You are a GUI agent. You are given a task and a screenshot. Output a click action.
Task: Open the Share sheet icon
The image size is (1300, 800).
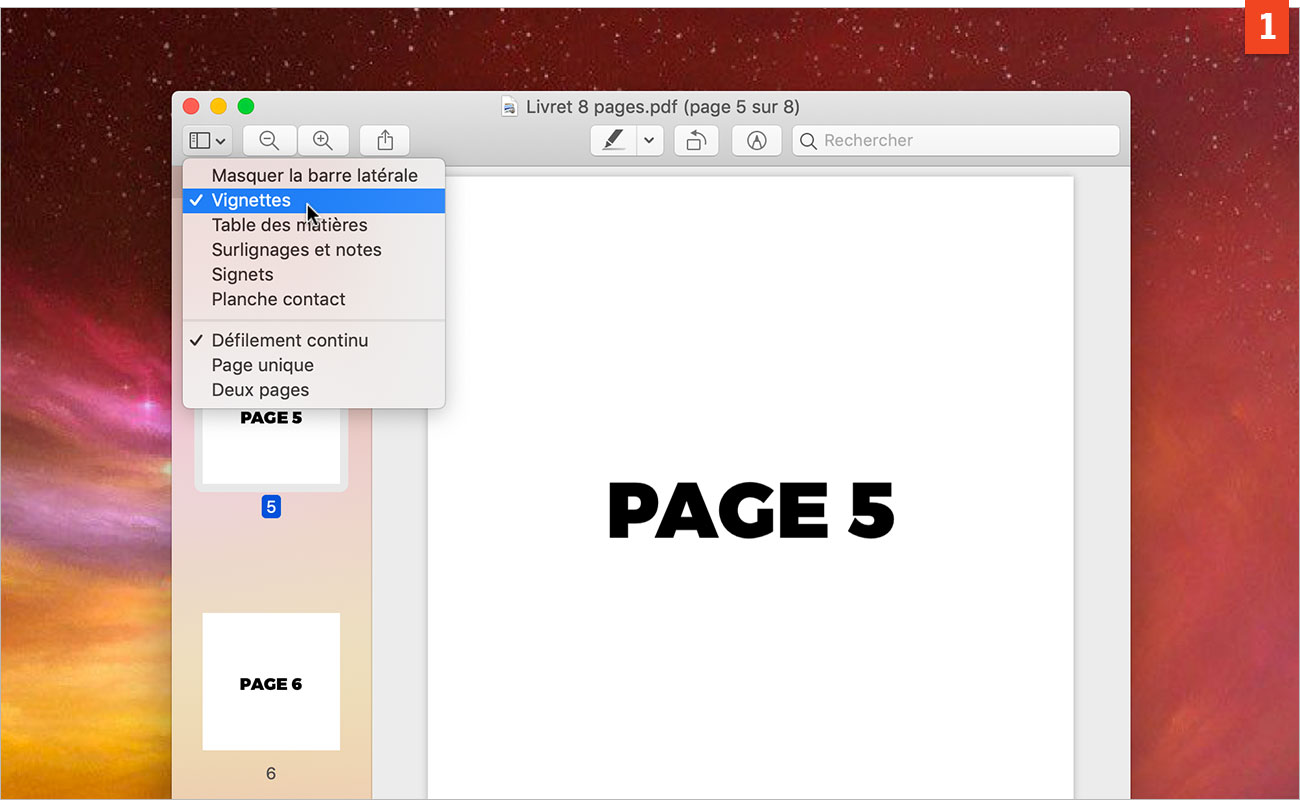pyautogui.click(x=384, y=140)
